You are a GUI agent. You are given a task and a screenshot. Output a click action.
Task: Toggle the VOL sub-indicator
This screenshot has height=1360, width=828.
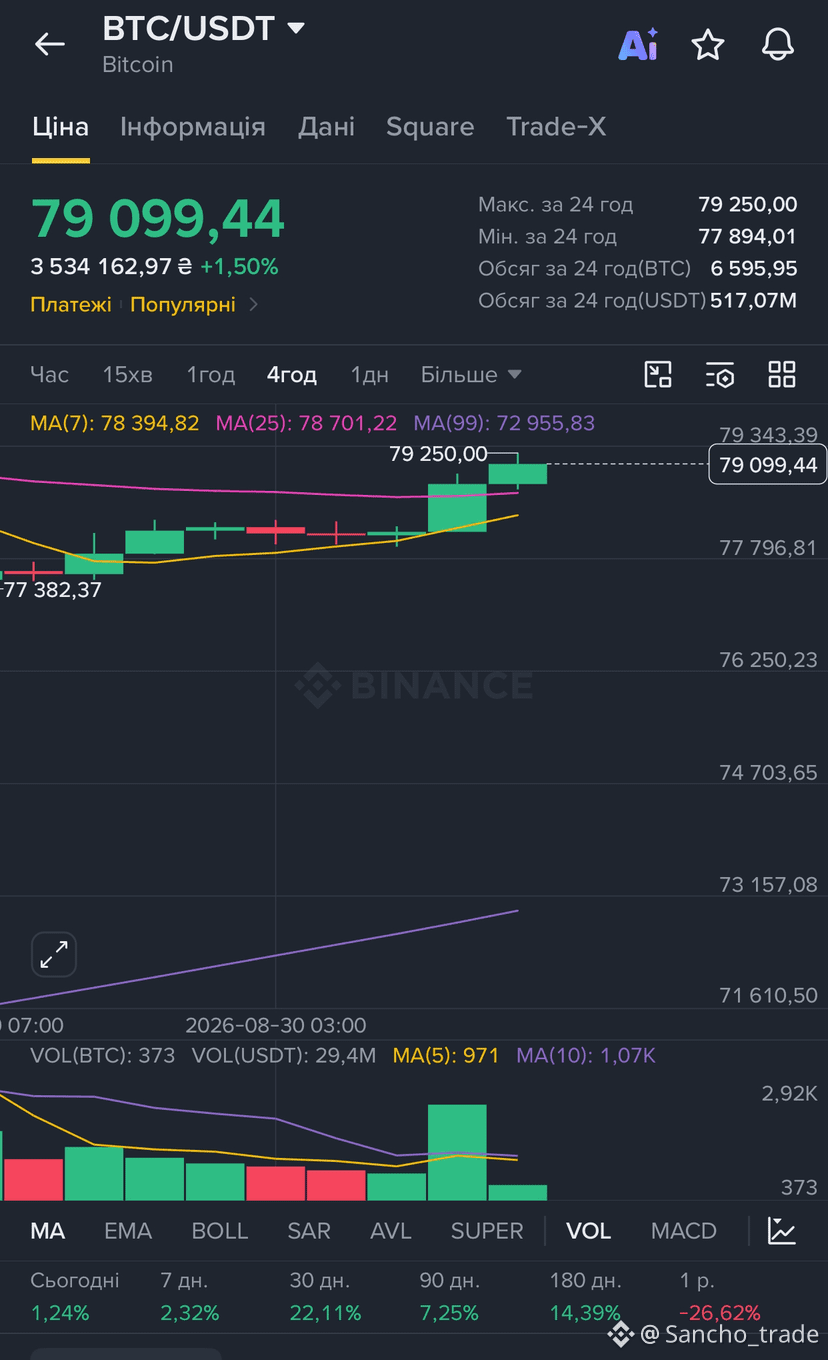tap(589, 1231)
